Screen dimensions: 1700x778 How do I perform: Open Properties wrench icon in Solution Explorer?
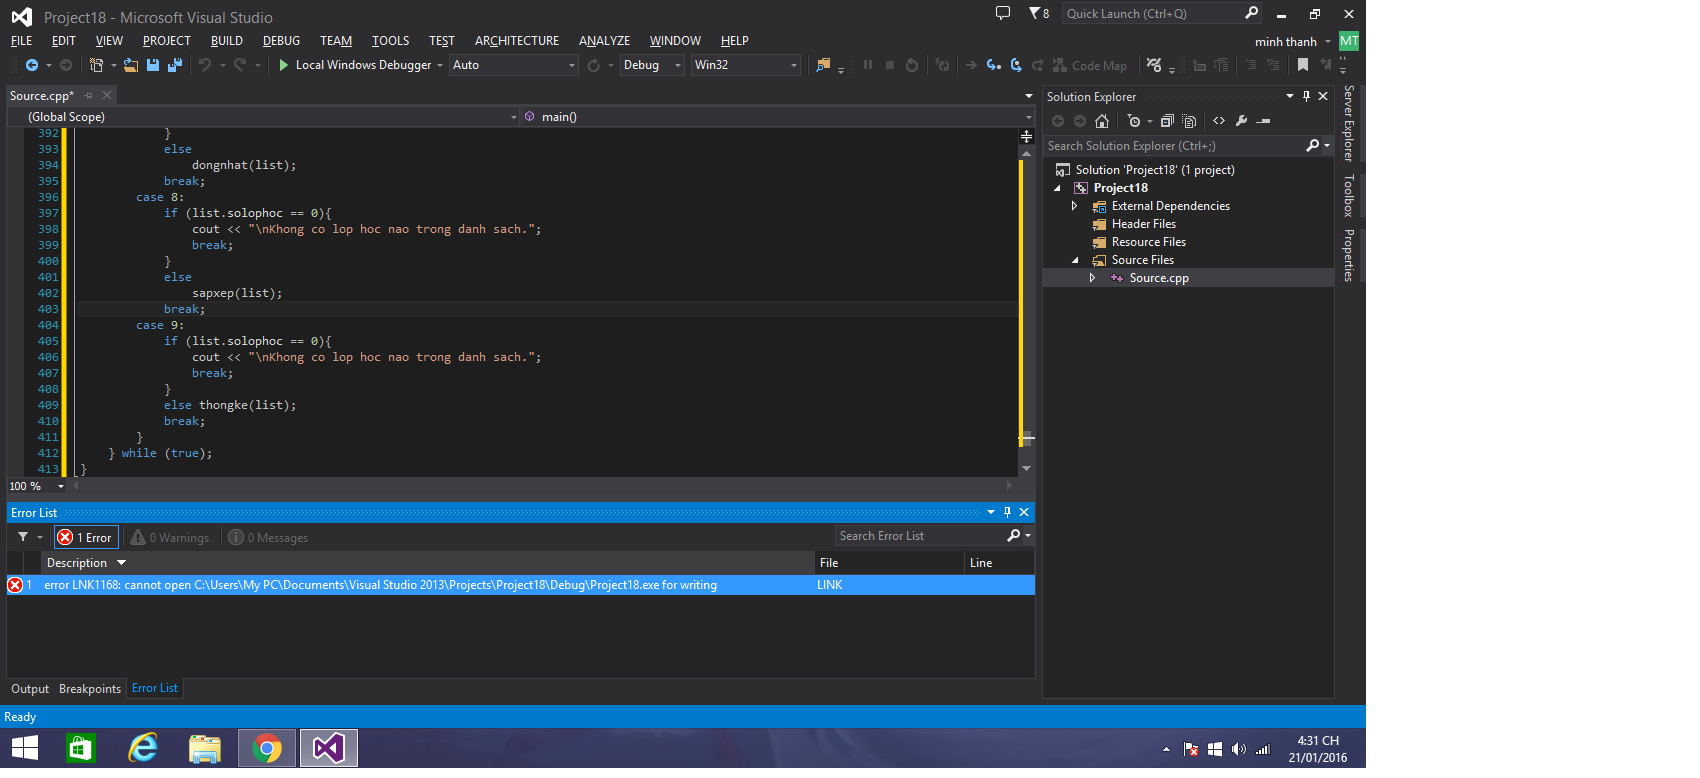coord(1241,121)
